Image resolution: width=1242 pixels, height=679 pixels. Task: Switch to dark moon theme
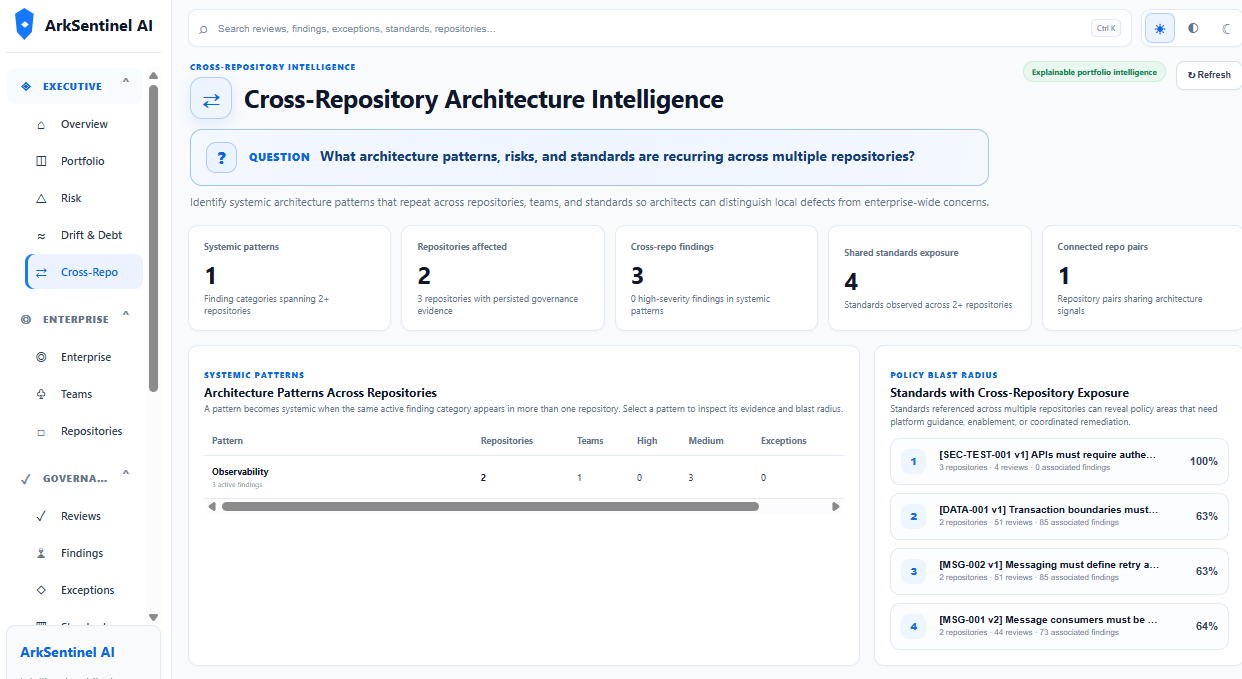point(1226,29)
